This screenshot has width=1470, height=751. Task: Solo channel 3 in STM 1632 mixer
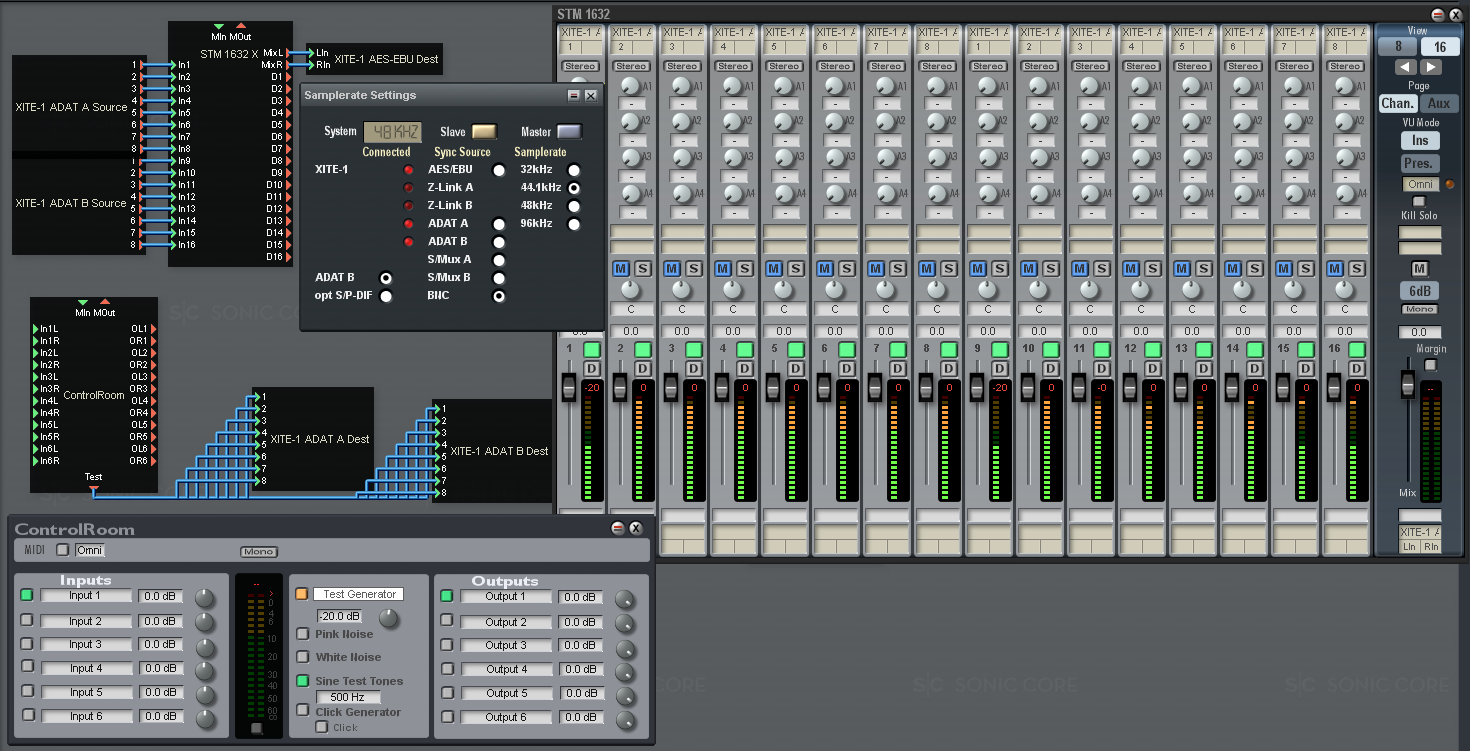coord(693,268)
